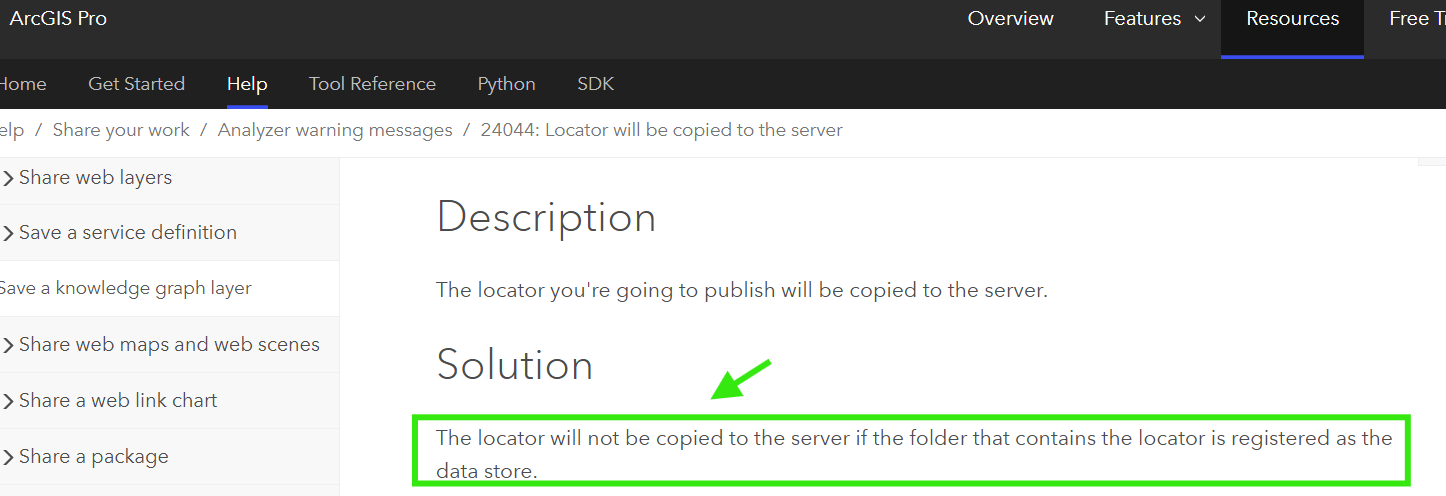Open the Overview page
1446x496 pixels.
click(x=1010, y=19)
